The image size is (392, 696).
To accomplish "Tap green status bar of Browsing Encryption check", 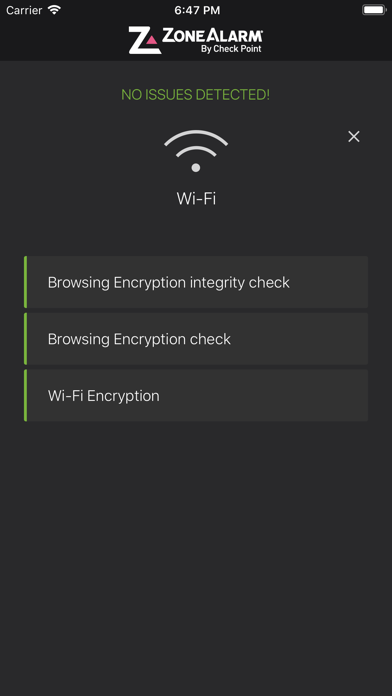I will click(x=25, y=339).
